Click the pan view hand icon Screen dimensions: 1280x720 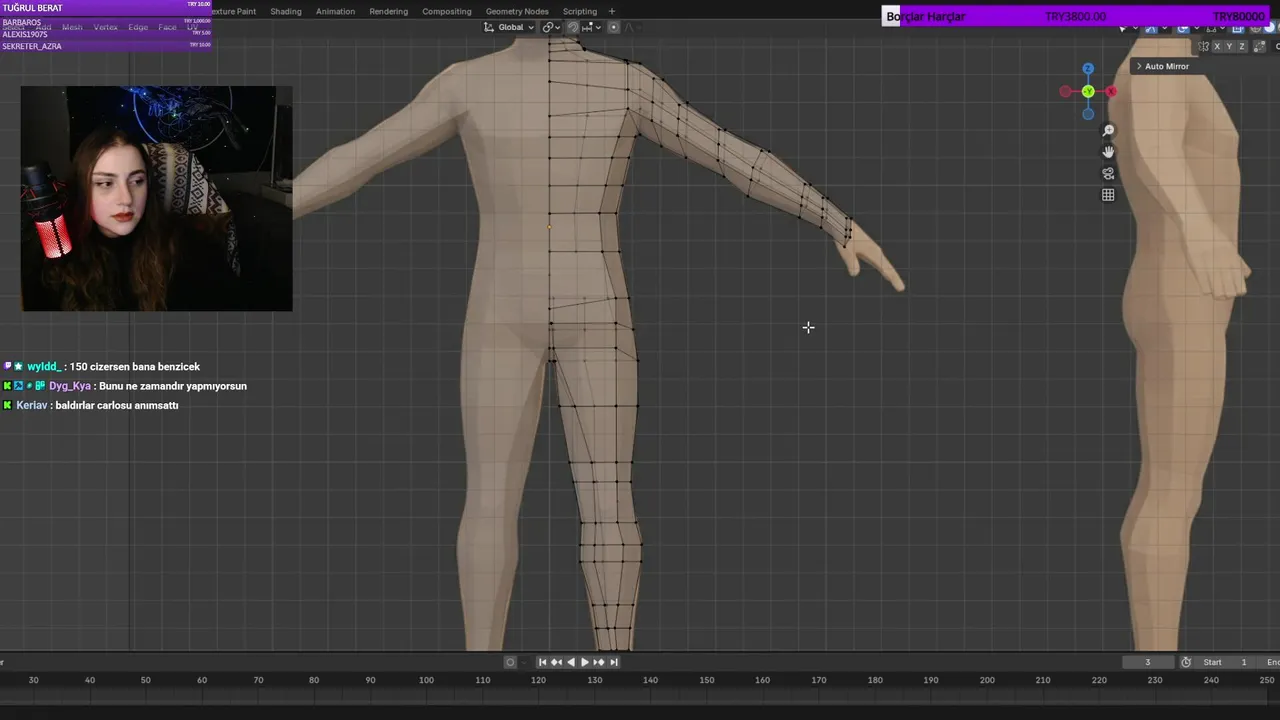pos(1108,152)
